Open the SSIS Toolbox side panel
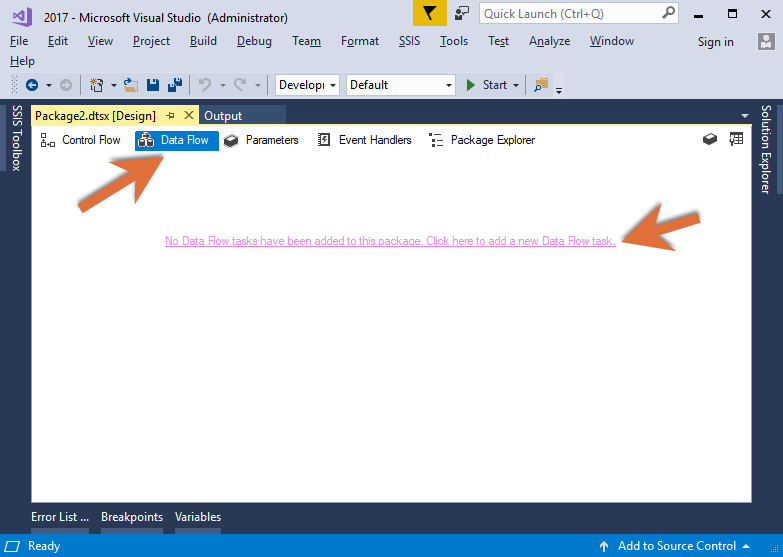This screenshot has width=783, height=557. tap(16, 138)
